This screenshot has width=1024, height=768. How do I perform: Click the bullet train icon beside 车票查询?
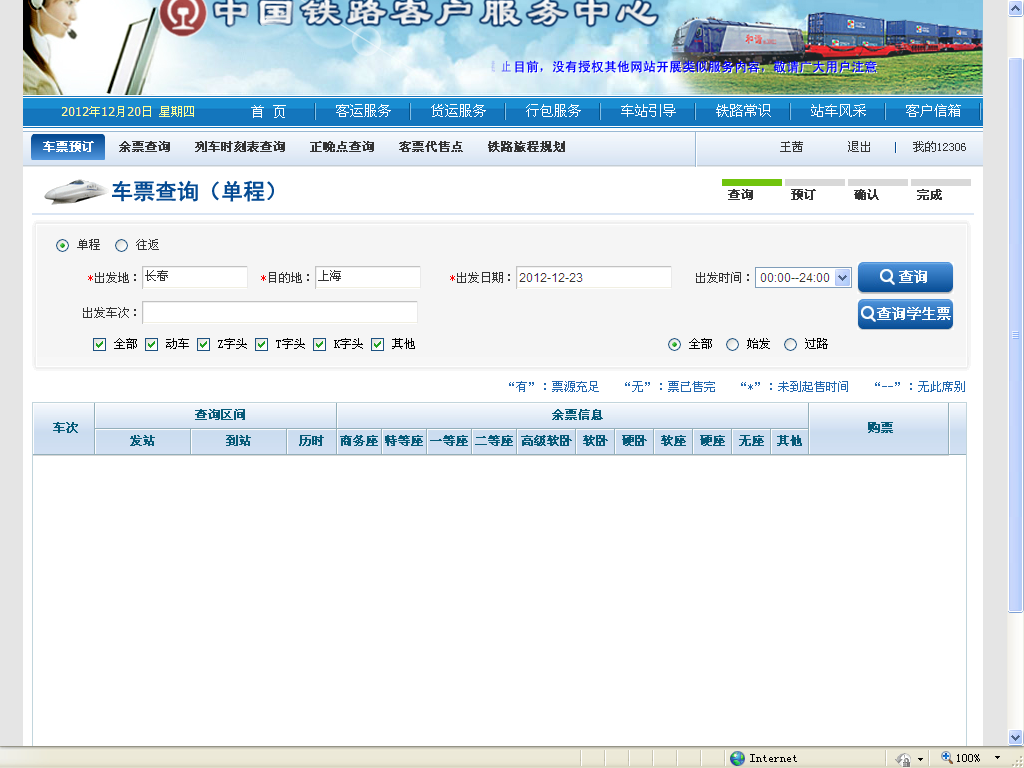tap(75, 191)
